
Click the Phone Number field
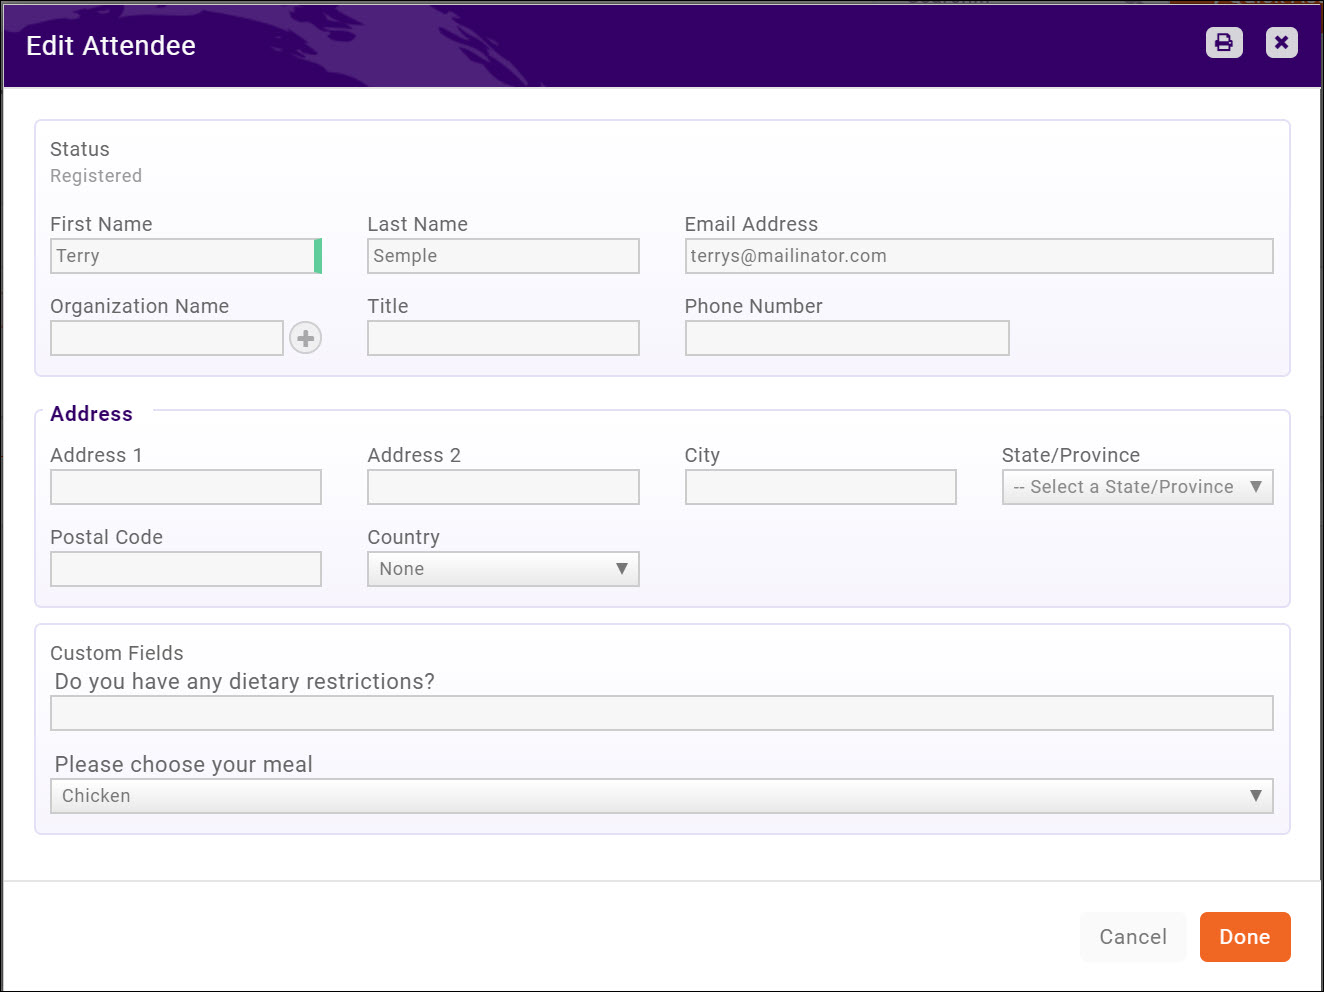pyautogui.click(x=846, y=338)
